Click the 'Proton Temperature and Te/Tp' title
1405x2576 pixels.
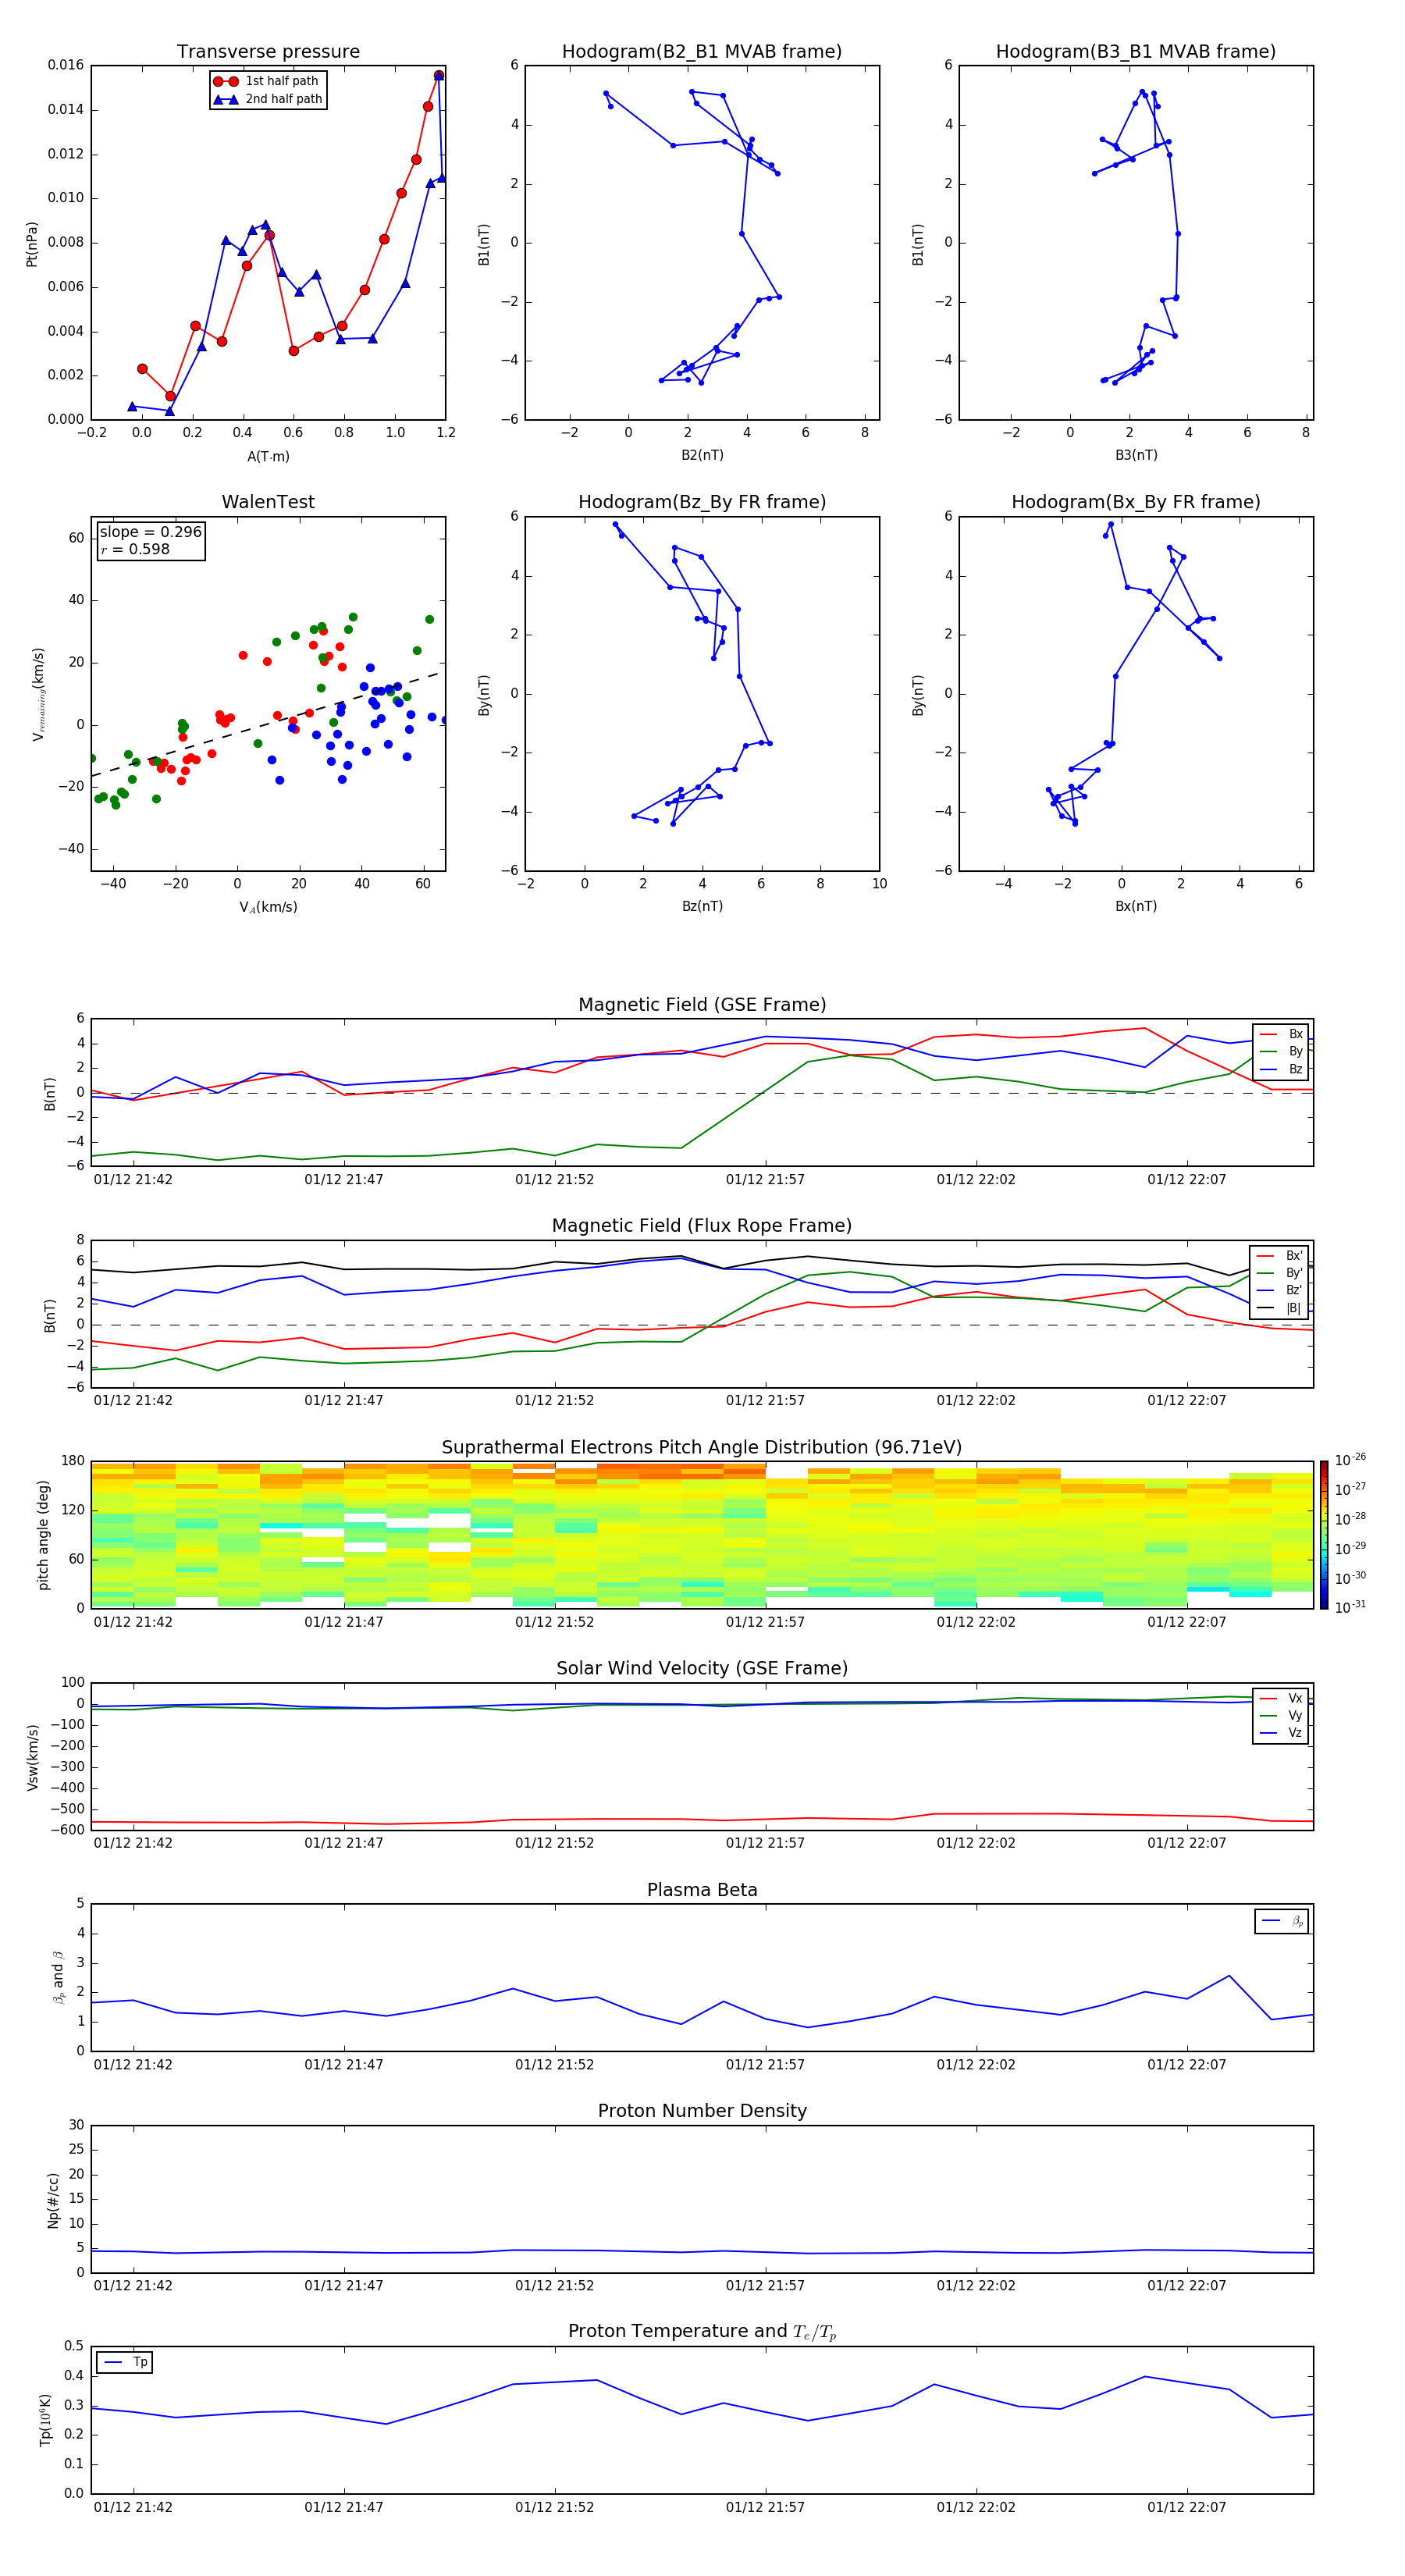702,2332
